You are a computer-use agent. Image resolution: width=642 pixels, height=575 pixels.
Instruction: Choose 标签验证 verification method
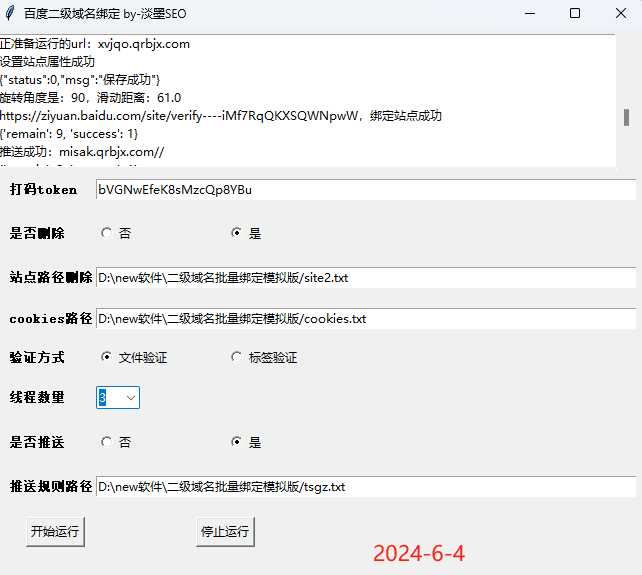tap(236, 357)
